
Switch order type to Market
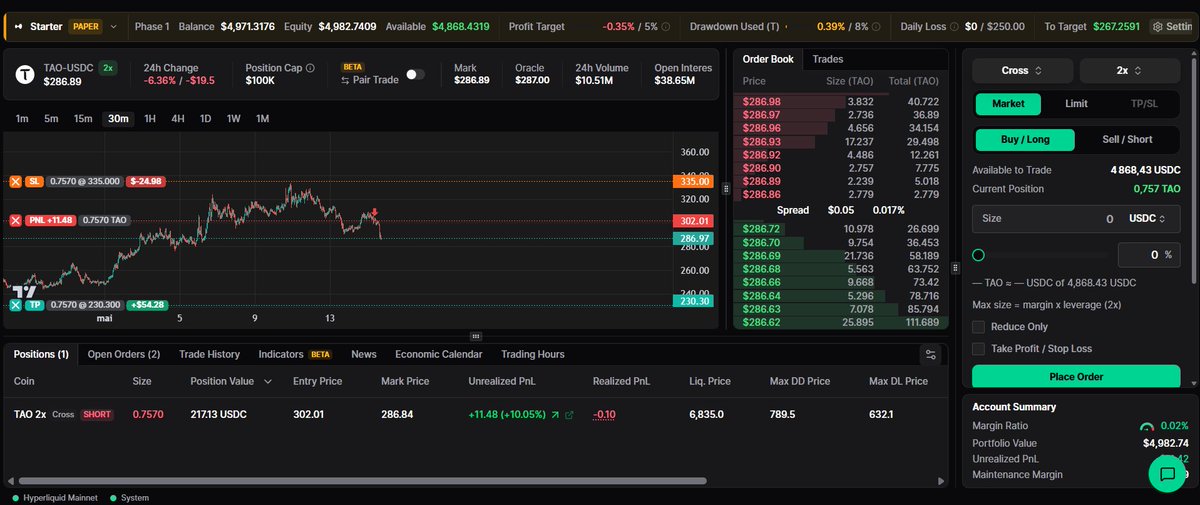click(x=1008, y=104)
